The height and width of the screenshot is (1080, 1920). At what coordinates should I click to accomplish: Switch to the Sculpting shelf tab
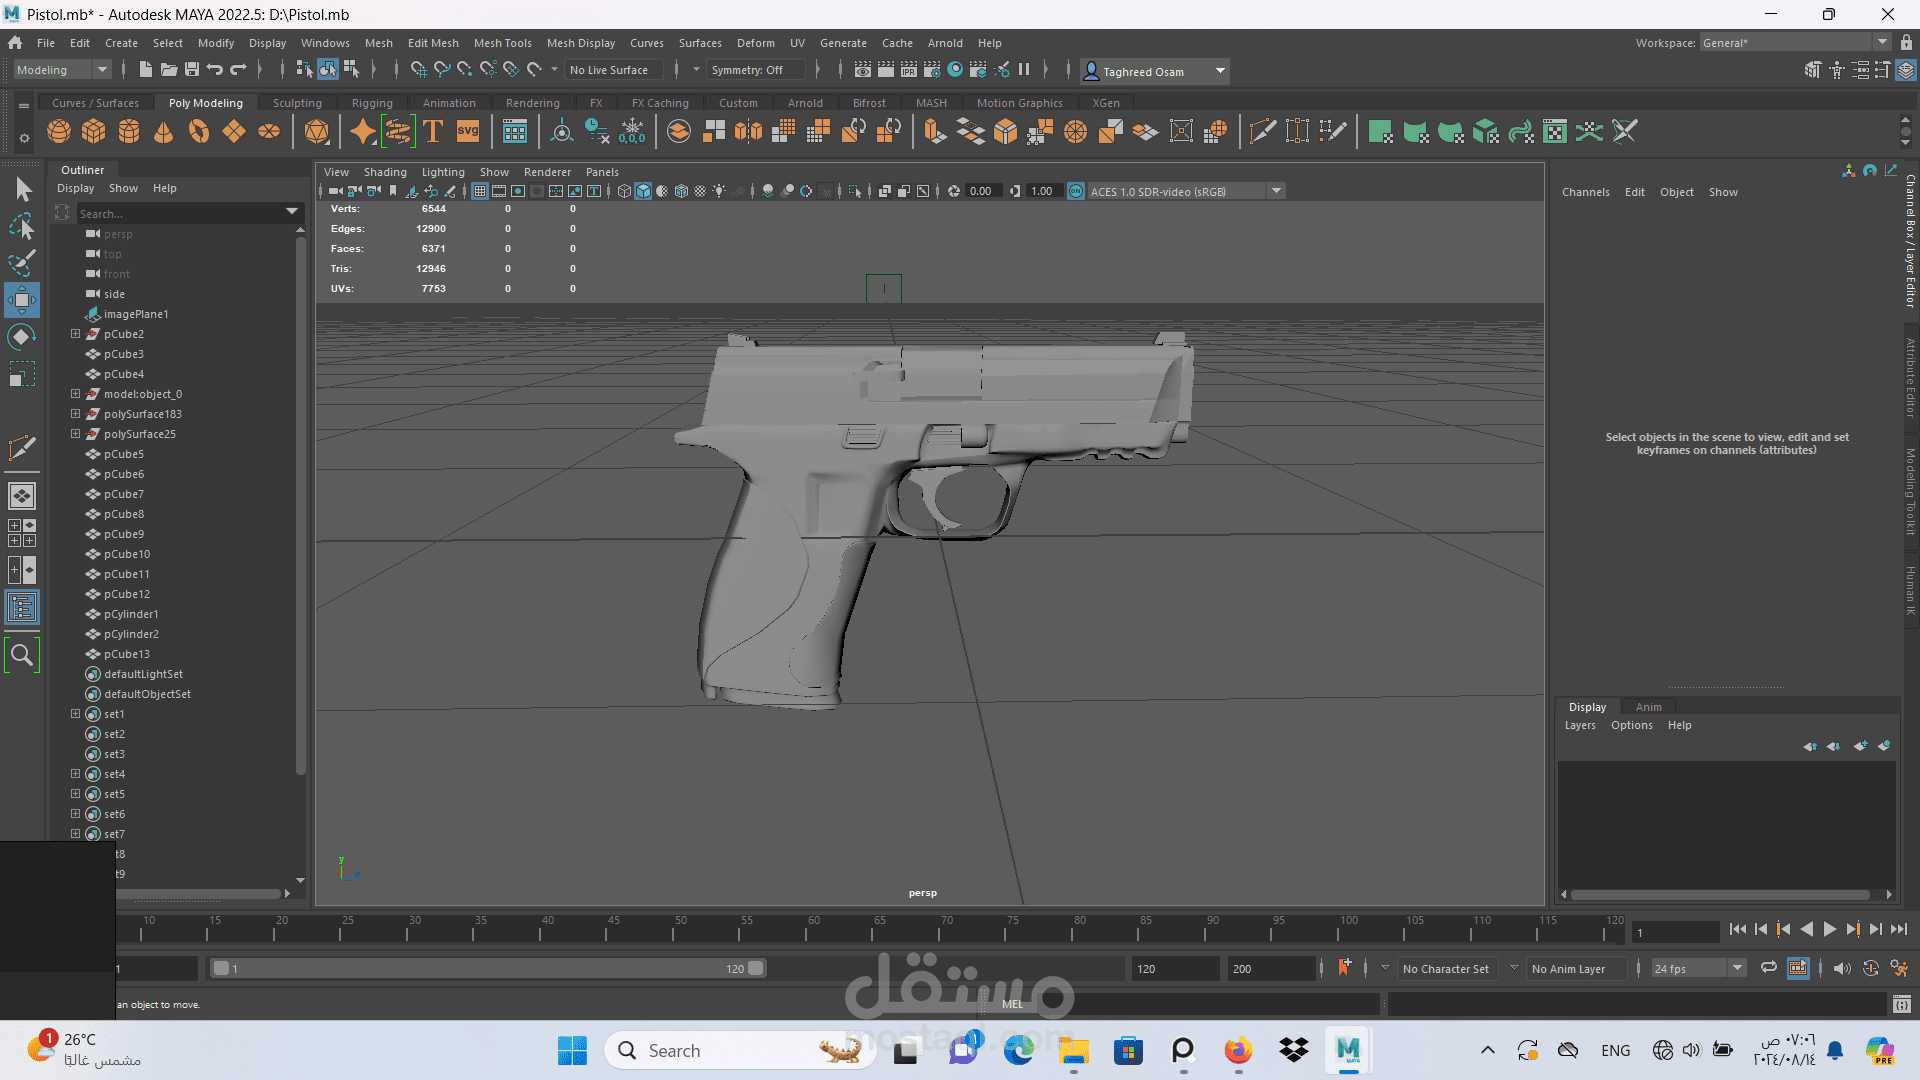297,103
